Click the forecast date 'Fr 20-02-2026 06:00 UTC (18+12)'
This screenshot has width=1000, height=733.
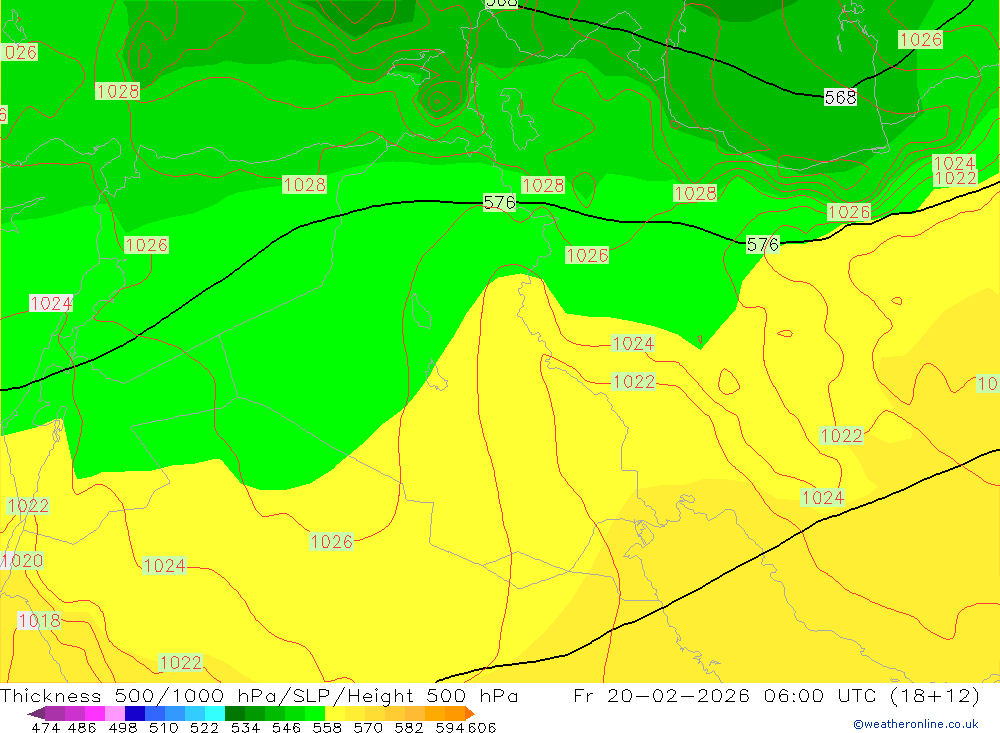coord(776,695)
